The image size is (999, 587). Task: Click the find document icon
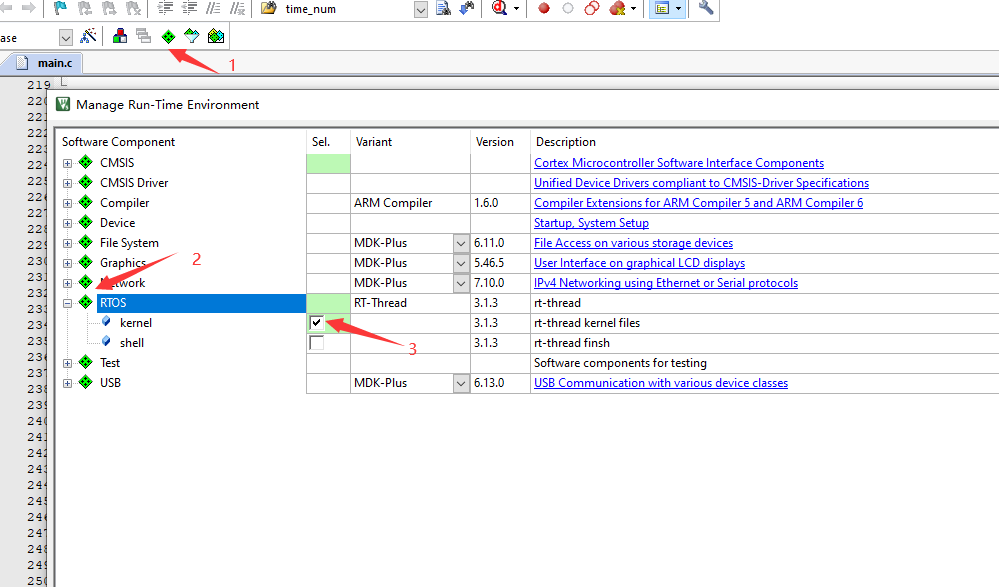coord(443,8)
